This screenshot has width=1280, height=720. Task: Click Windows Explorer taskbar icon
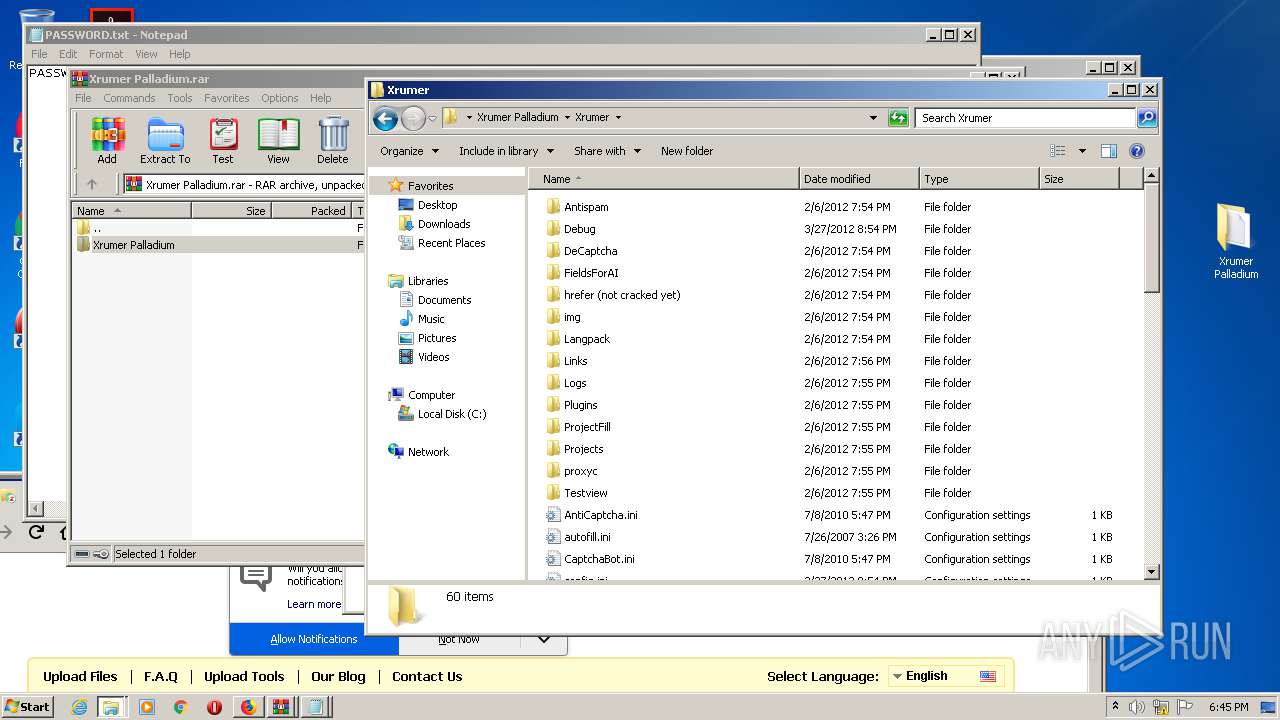pos(111,707)
